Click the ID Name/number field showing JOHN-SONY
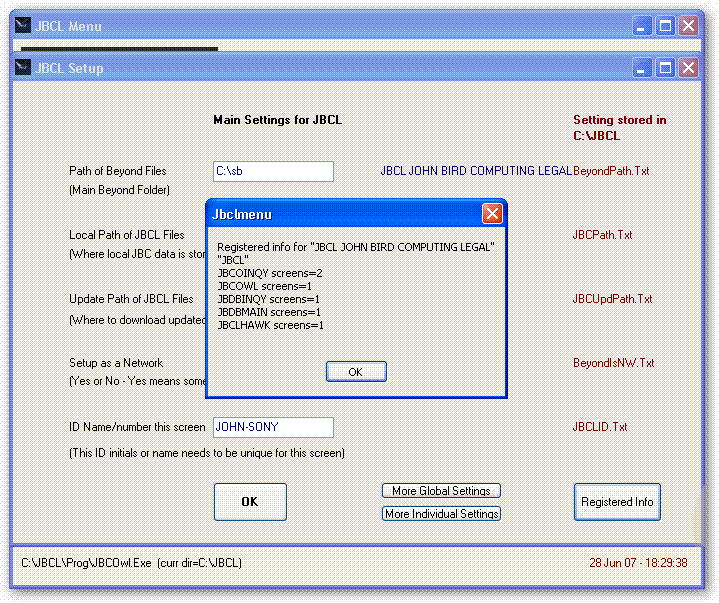Screen dimensions: 719x603 coord(273,427)
